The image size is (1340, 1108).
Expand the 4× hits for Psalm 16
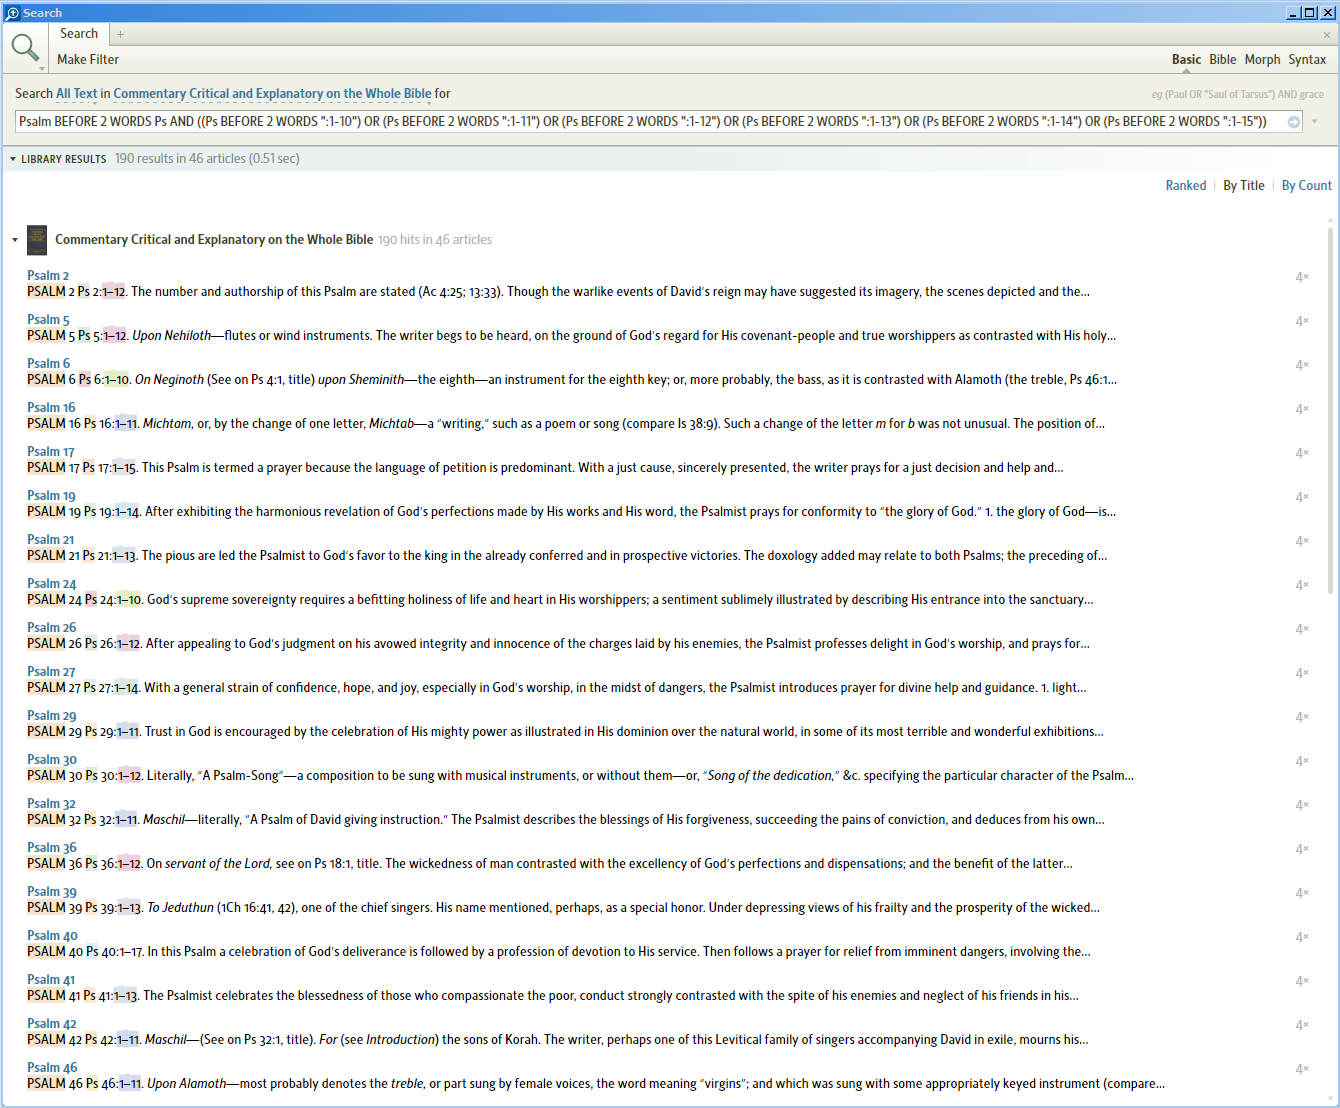(1302, 409)
